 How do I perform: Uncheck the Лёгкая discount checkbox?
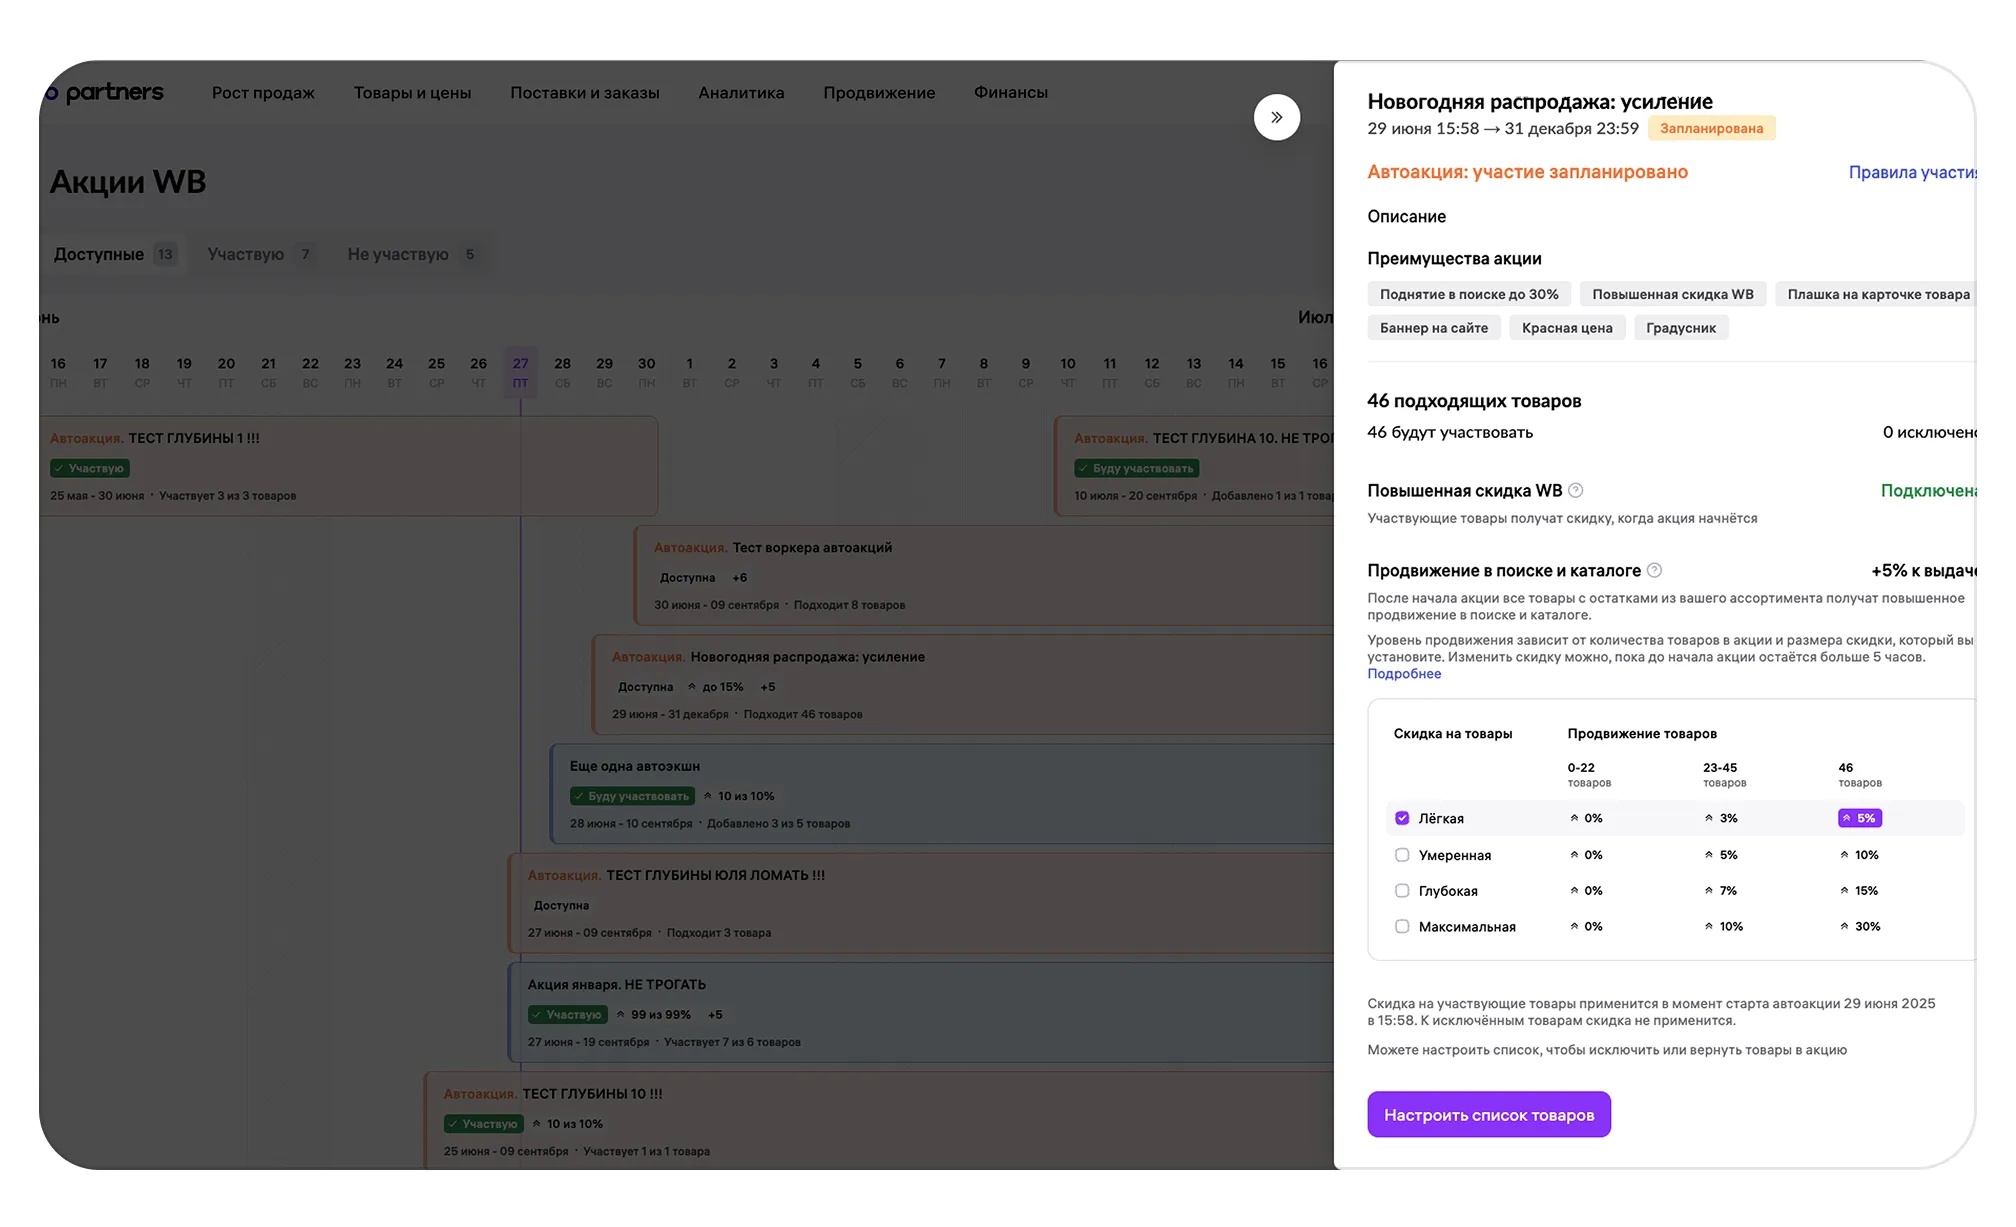click(x=1402, y=818)
